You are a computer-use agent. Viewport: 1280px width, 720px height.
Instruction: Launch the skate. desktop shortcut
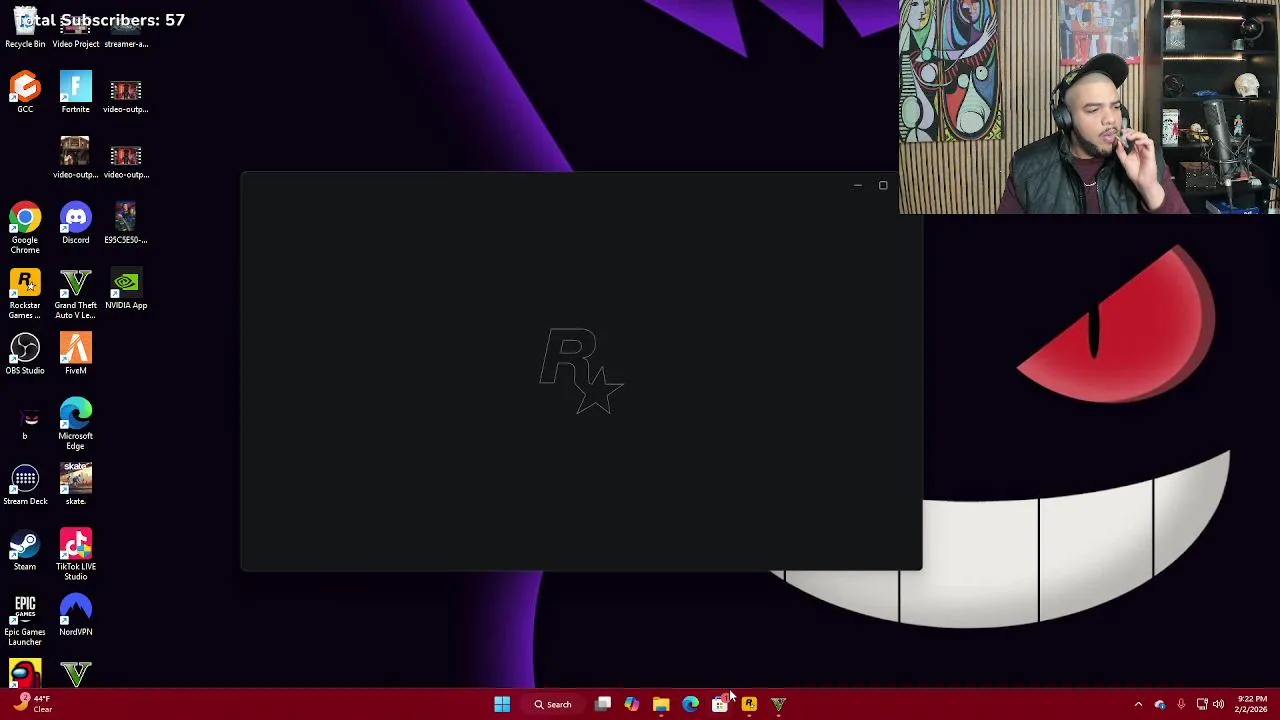76,485
